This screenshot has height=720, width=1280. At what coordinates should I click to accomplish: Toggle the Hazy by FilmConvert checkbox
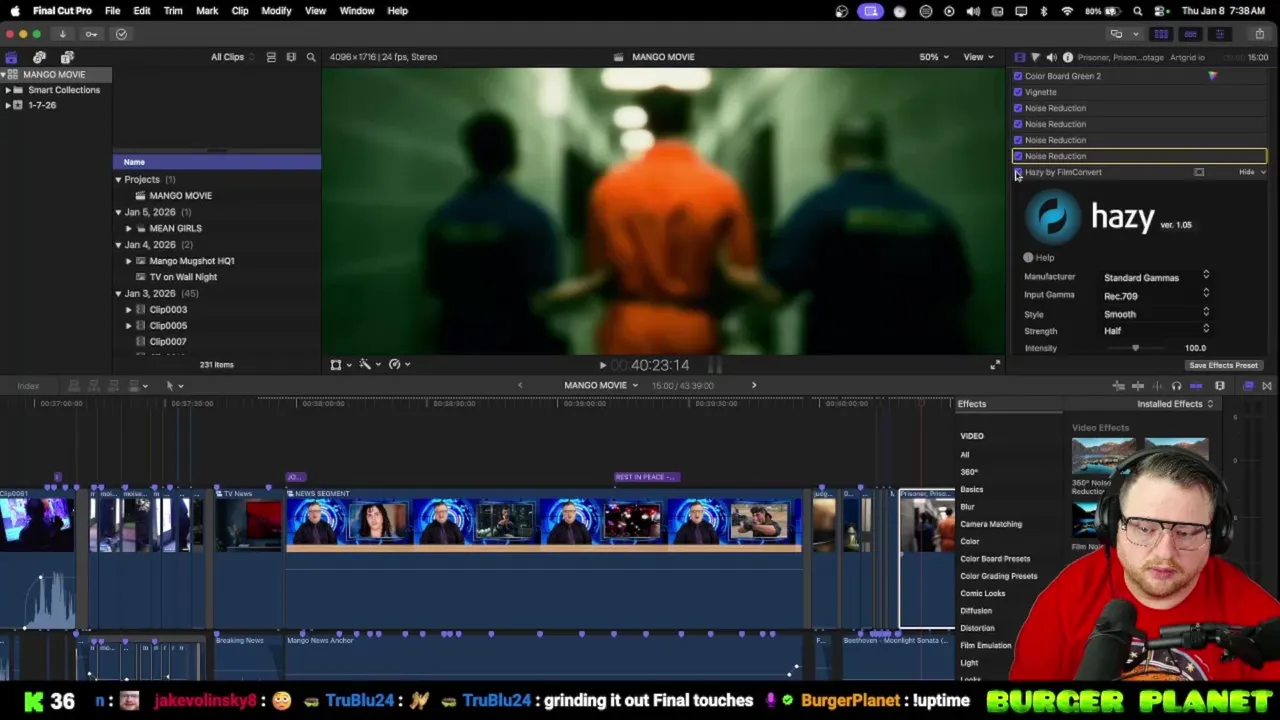1018,172
